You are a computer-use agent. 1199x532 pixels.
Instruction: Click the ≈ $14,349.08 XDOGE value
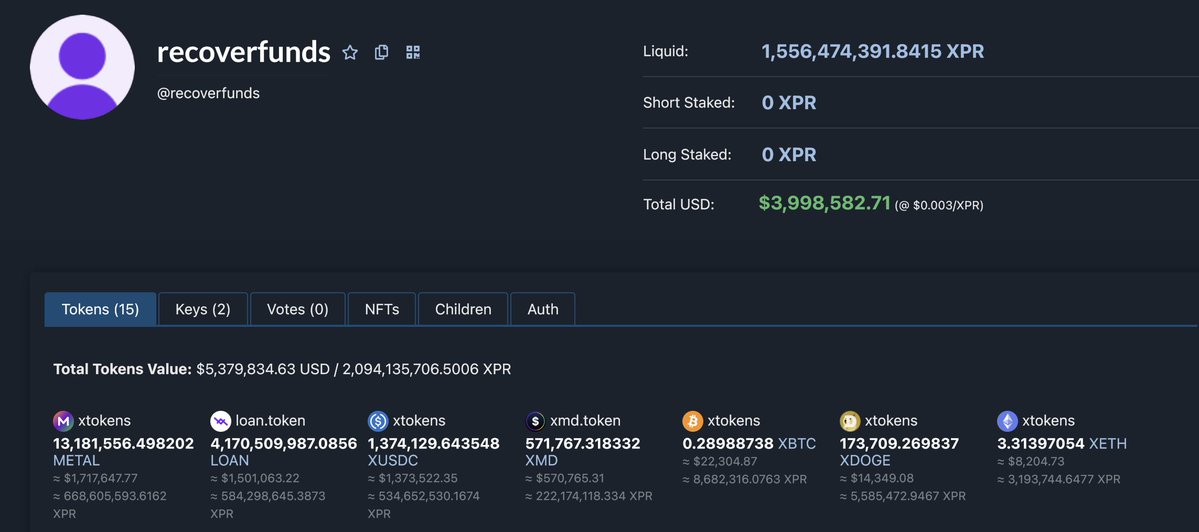pyautogui.click(x=877, y=478)
